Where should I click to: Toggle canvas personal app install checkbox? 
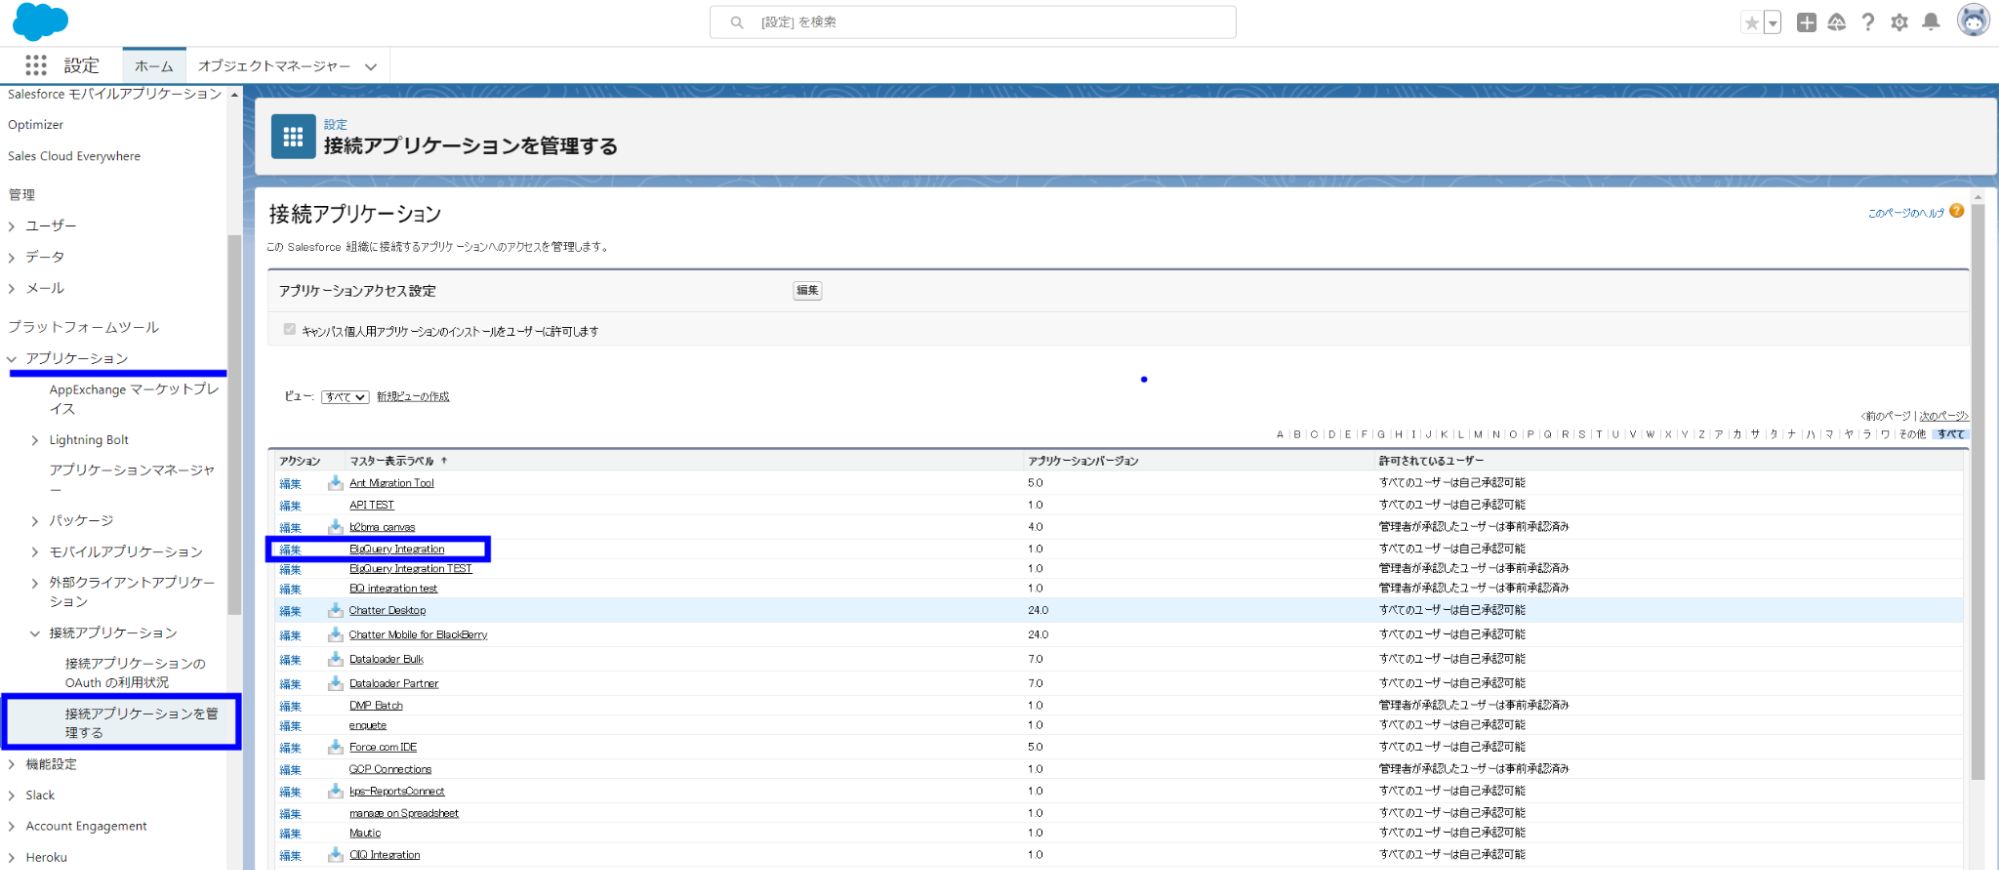[x=290, y=330]
